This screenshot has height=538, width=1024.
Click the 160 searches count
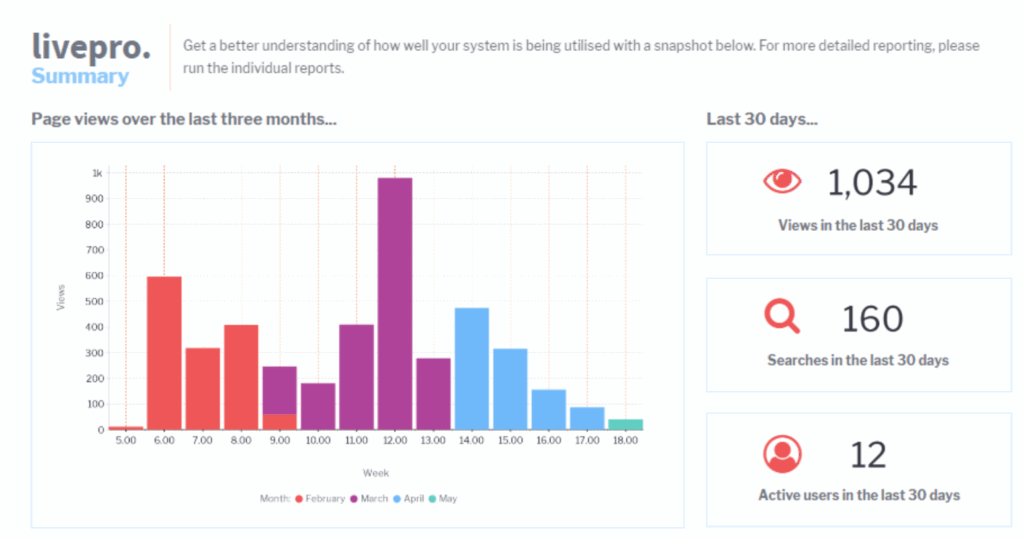(x=872, y=318)
